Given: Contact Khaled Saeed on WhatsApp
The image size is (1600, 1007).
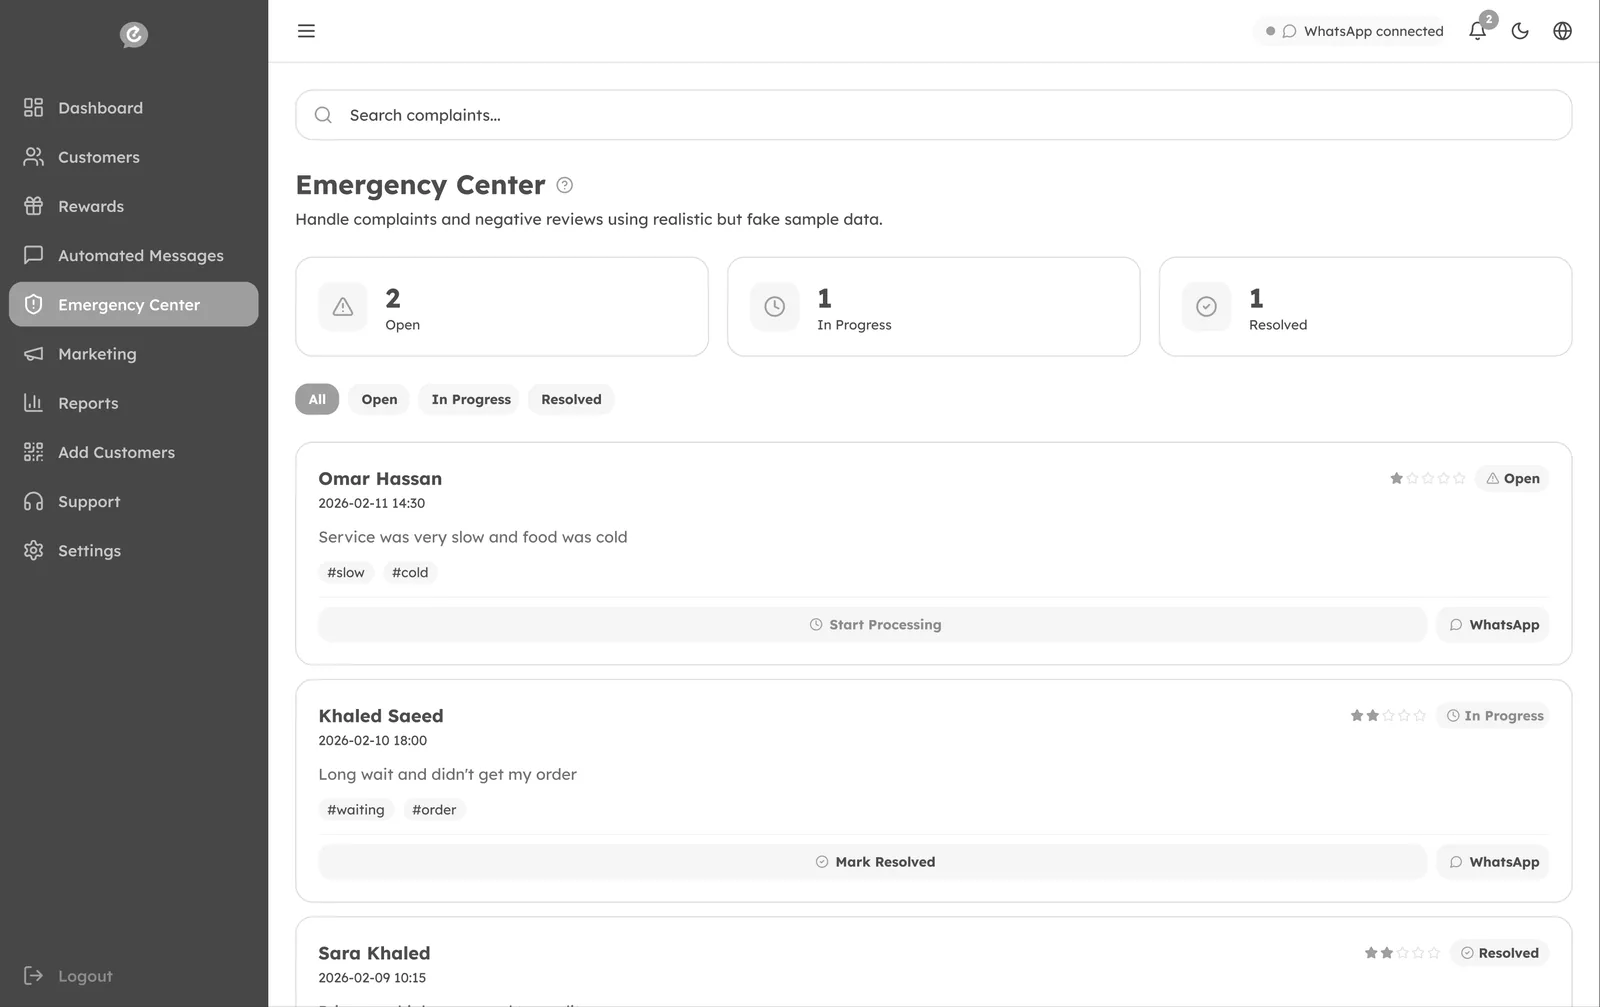Looking at the screenshot, I should (1493, 862).
